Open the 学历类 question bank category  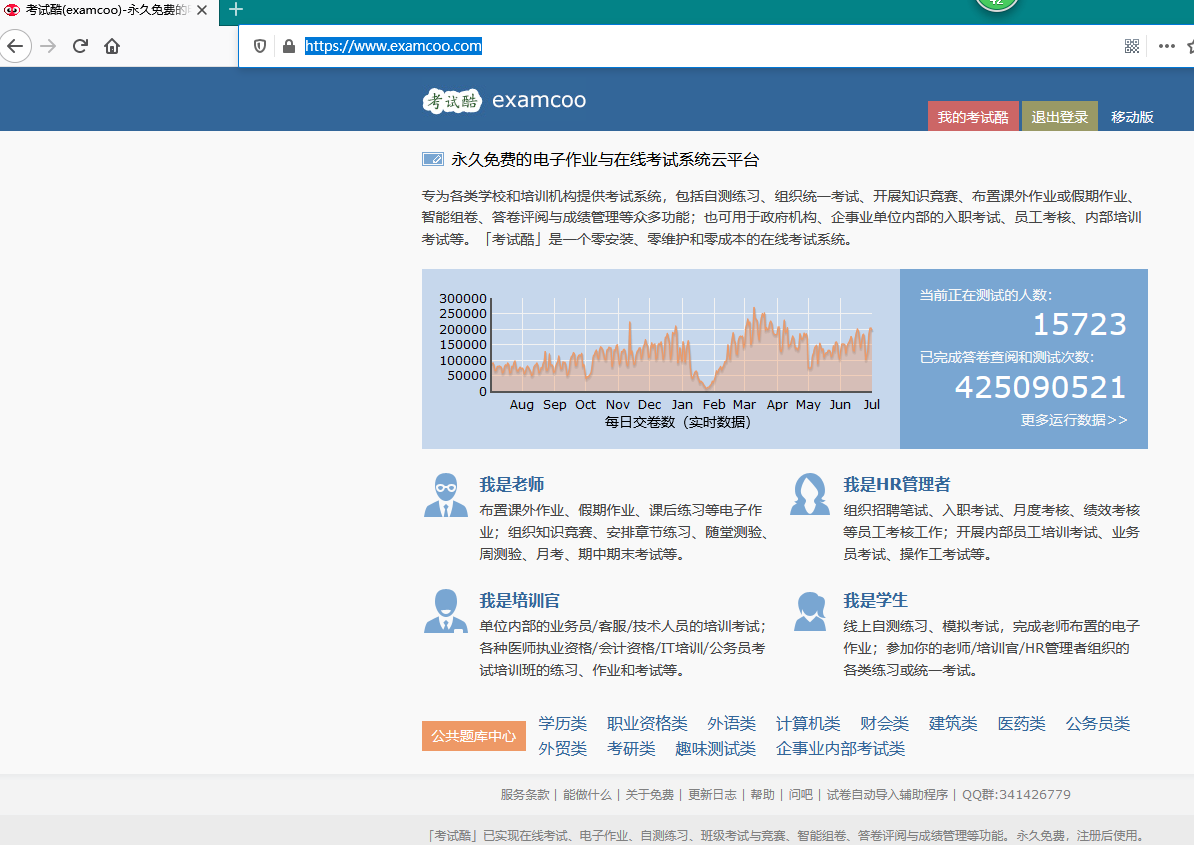[x=563, y=723]
